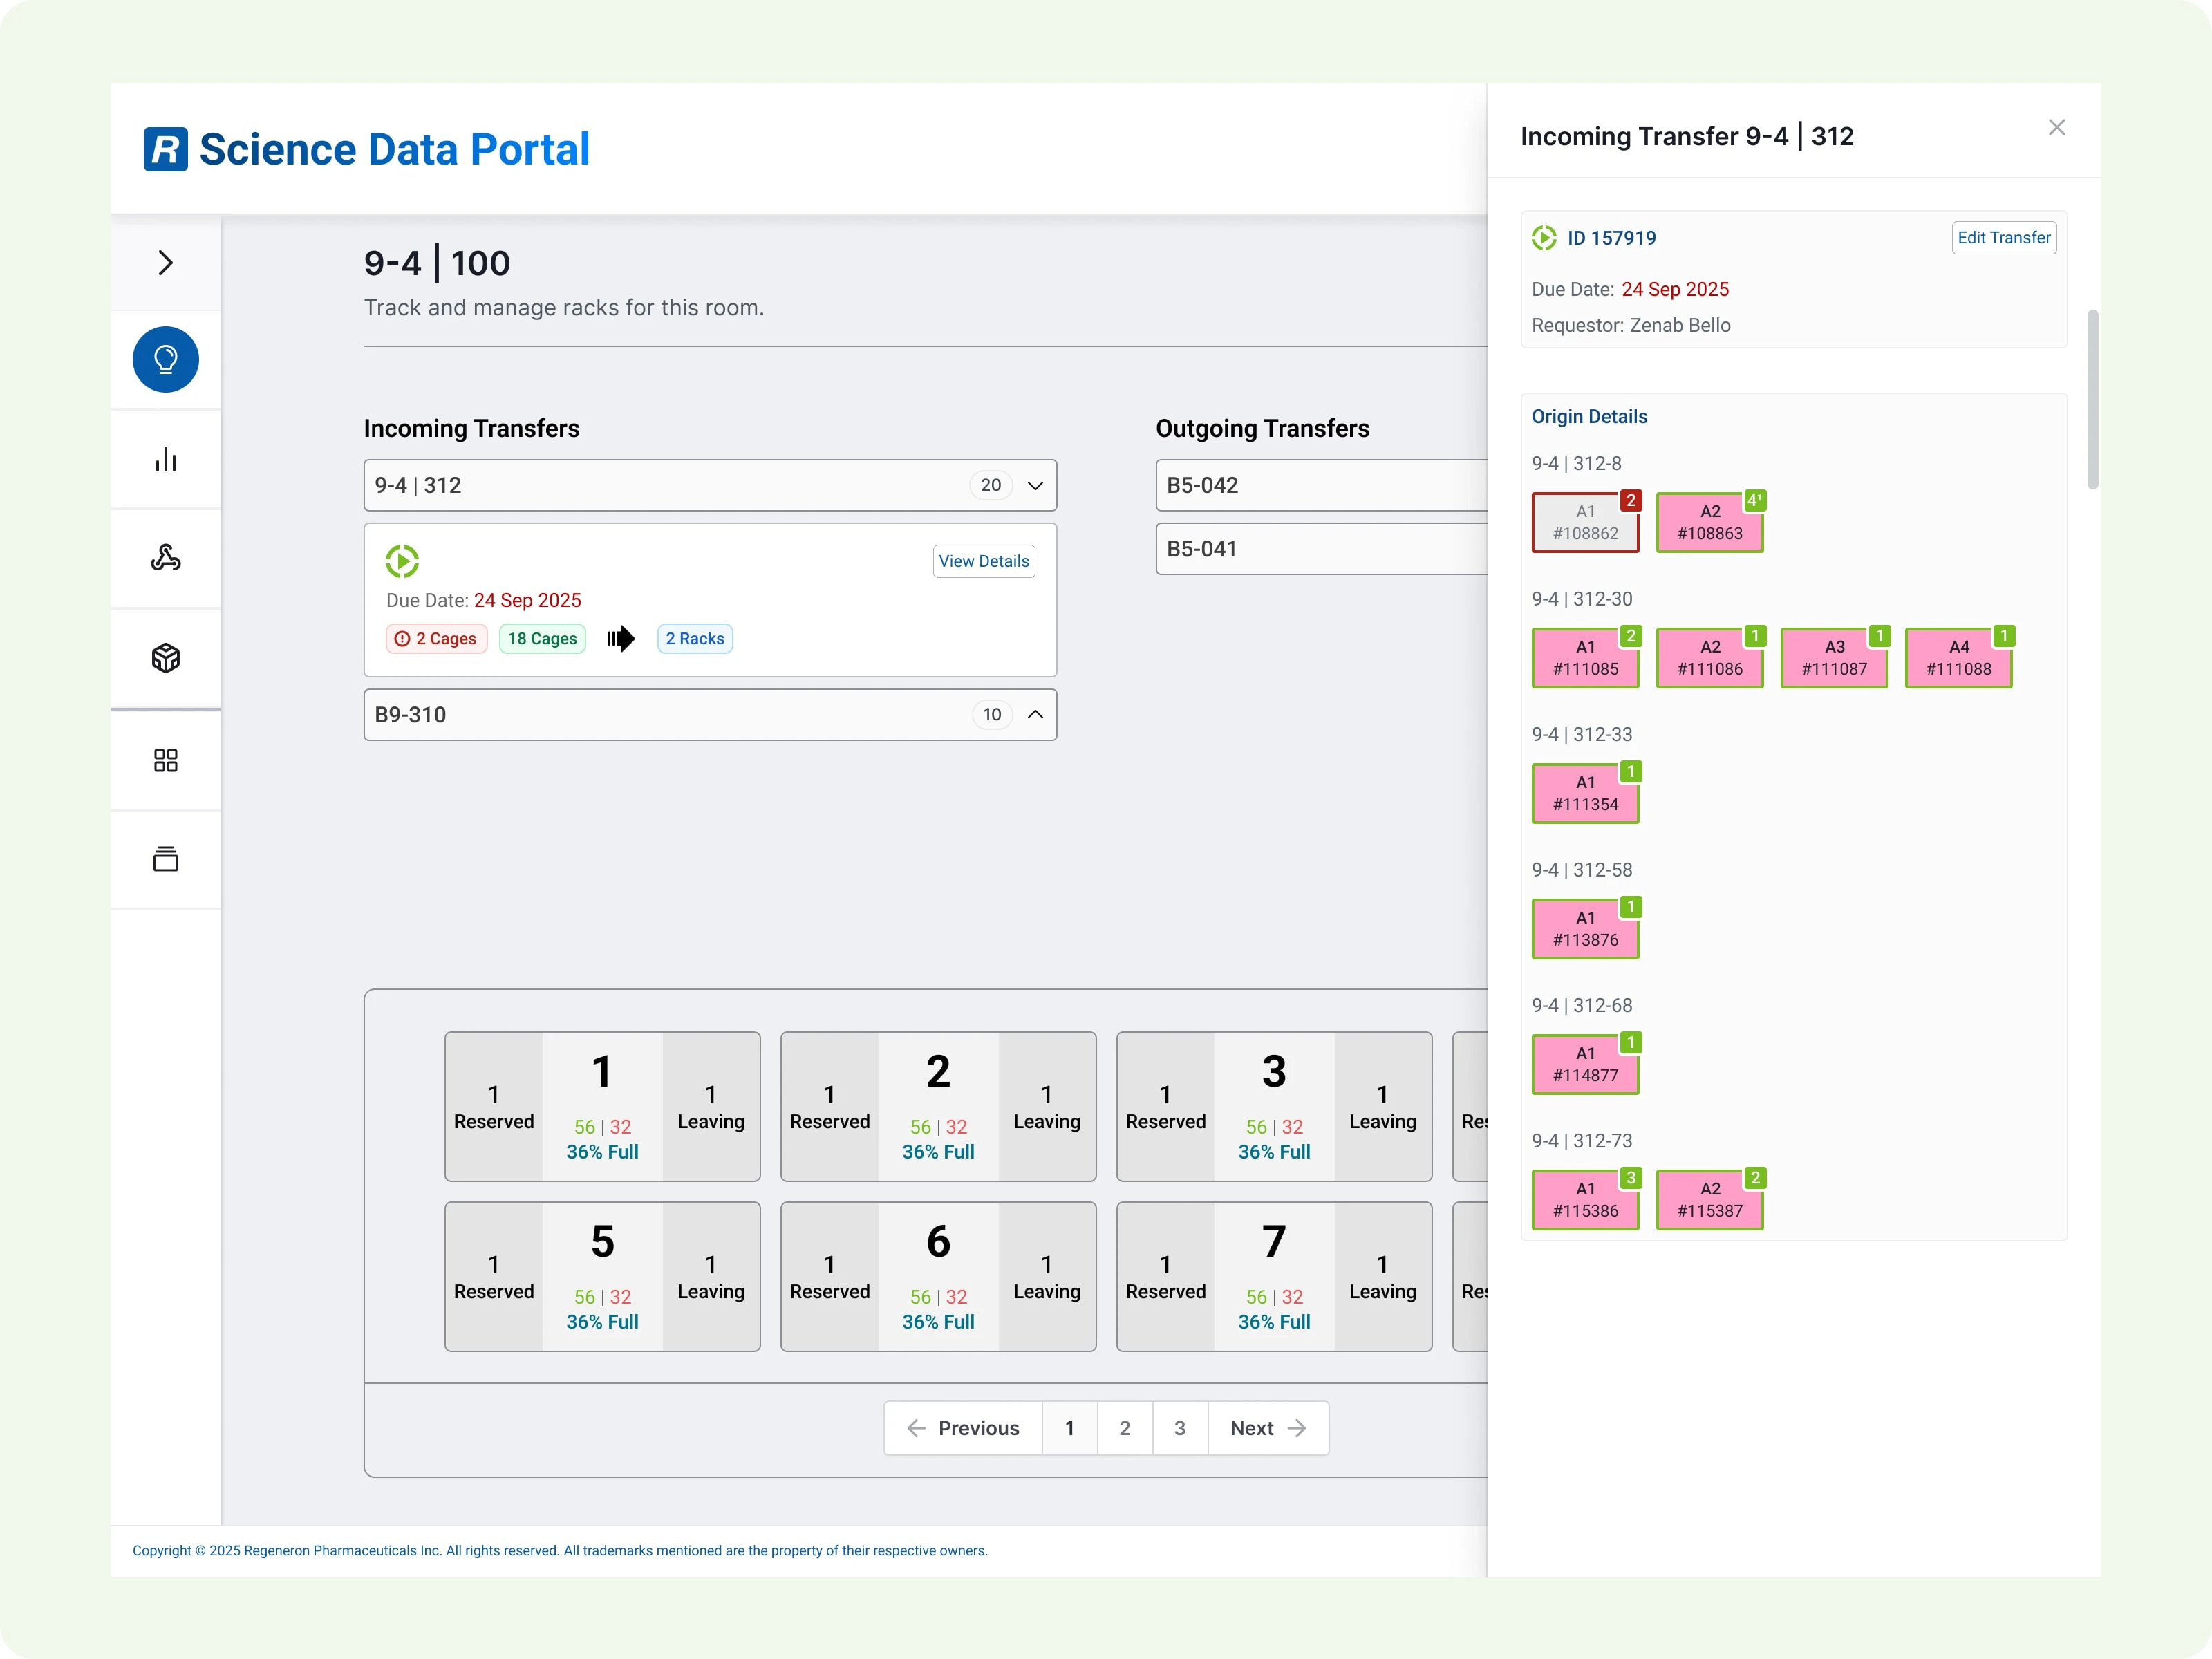Close the Incoming Transfer side panel
The image size is (2212, 1659).
pyautogui.click(x=2056, y=128)
